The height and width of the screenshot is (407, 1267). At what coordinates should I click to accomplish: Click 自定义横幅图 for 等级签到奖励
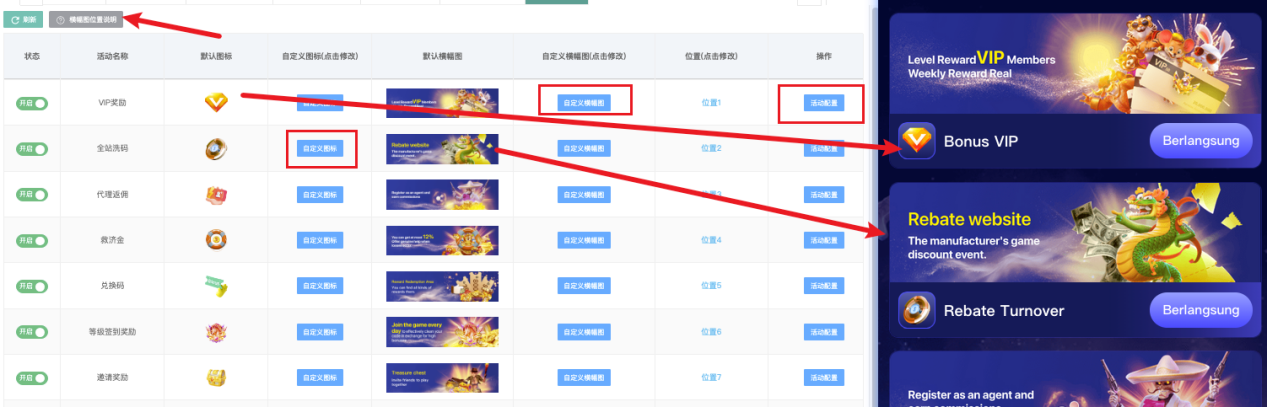[584, 332]
